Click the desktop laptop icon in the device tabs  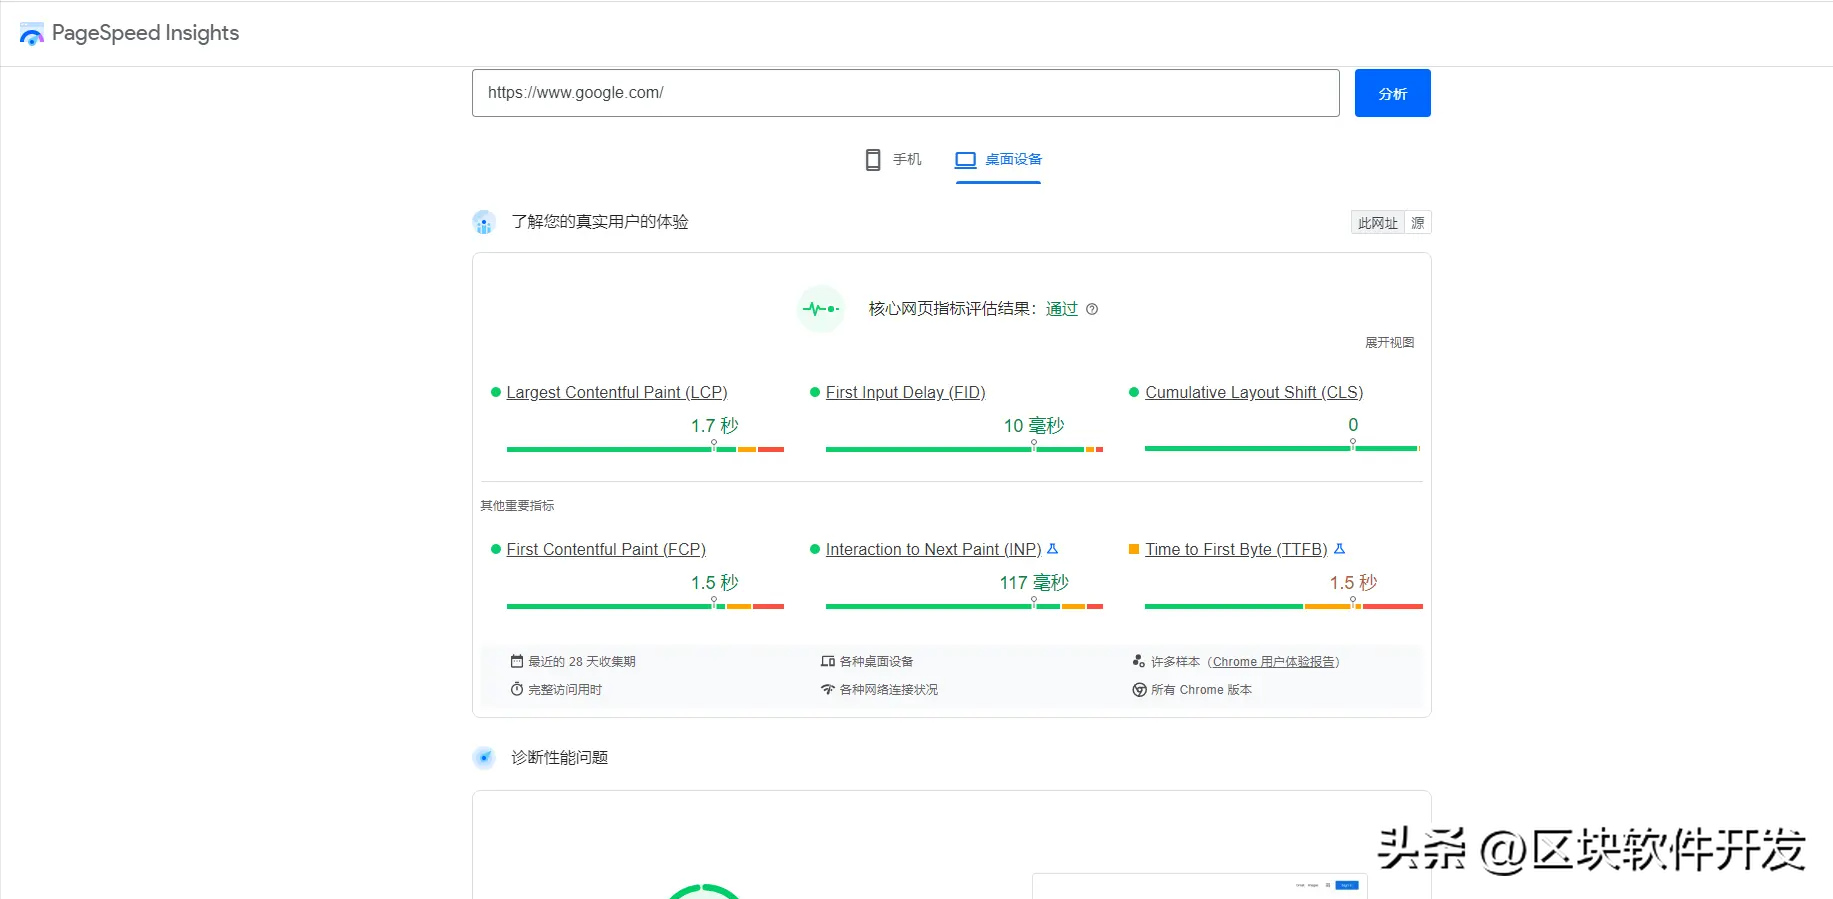tap(965, 160)
